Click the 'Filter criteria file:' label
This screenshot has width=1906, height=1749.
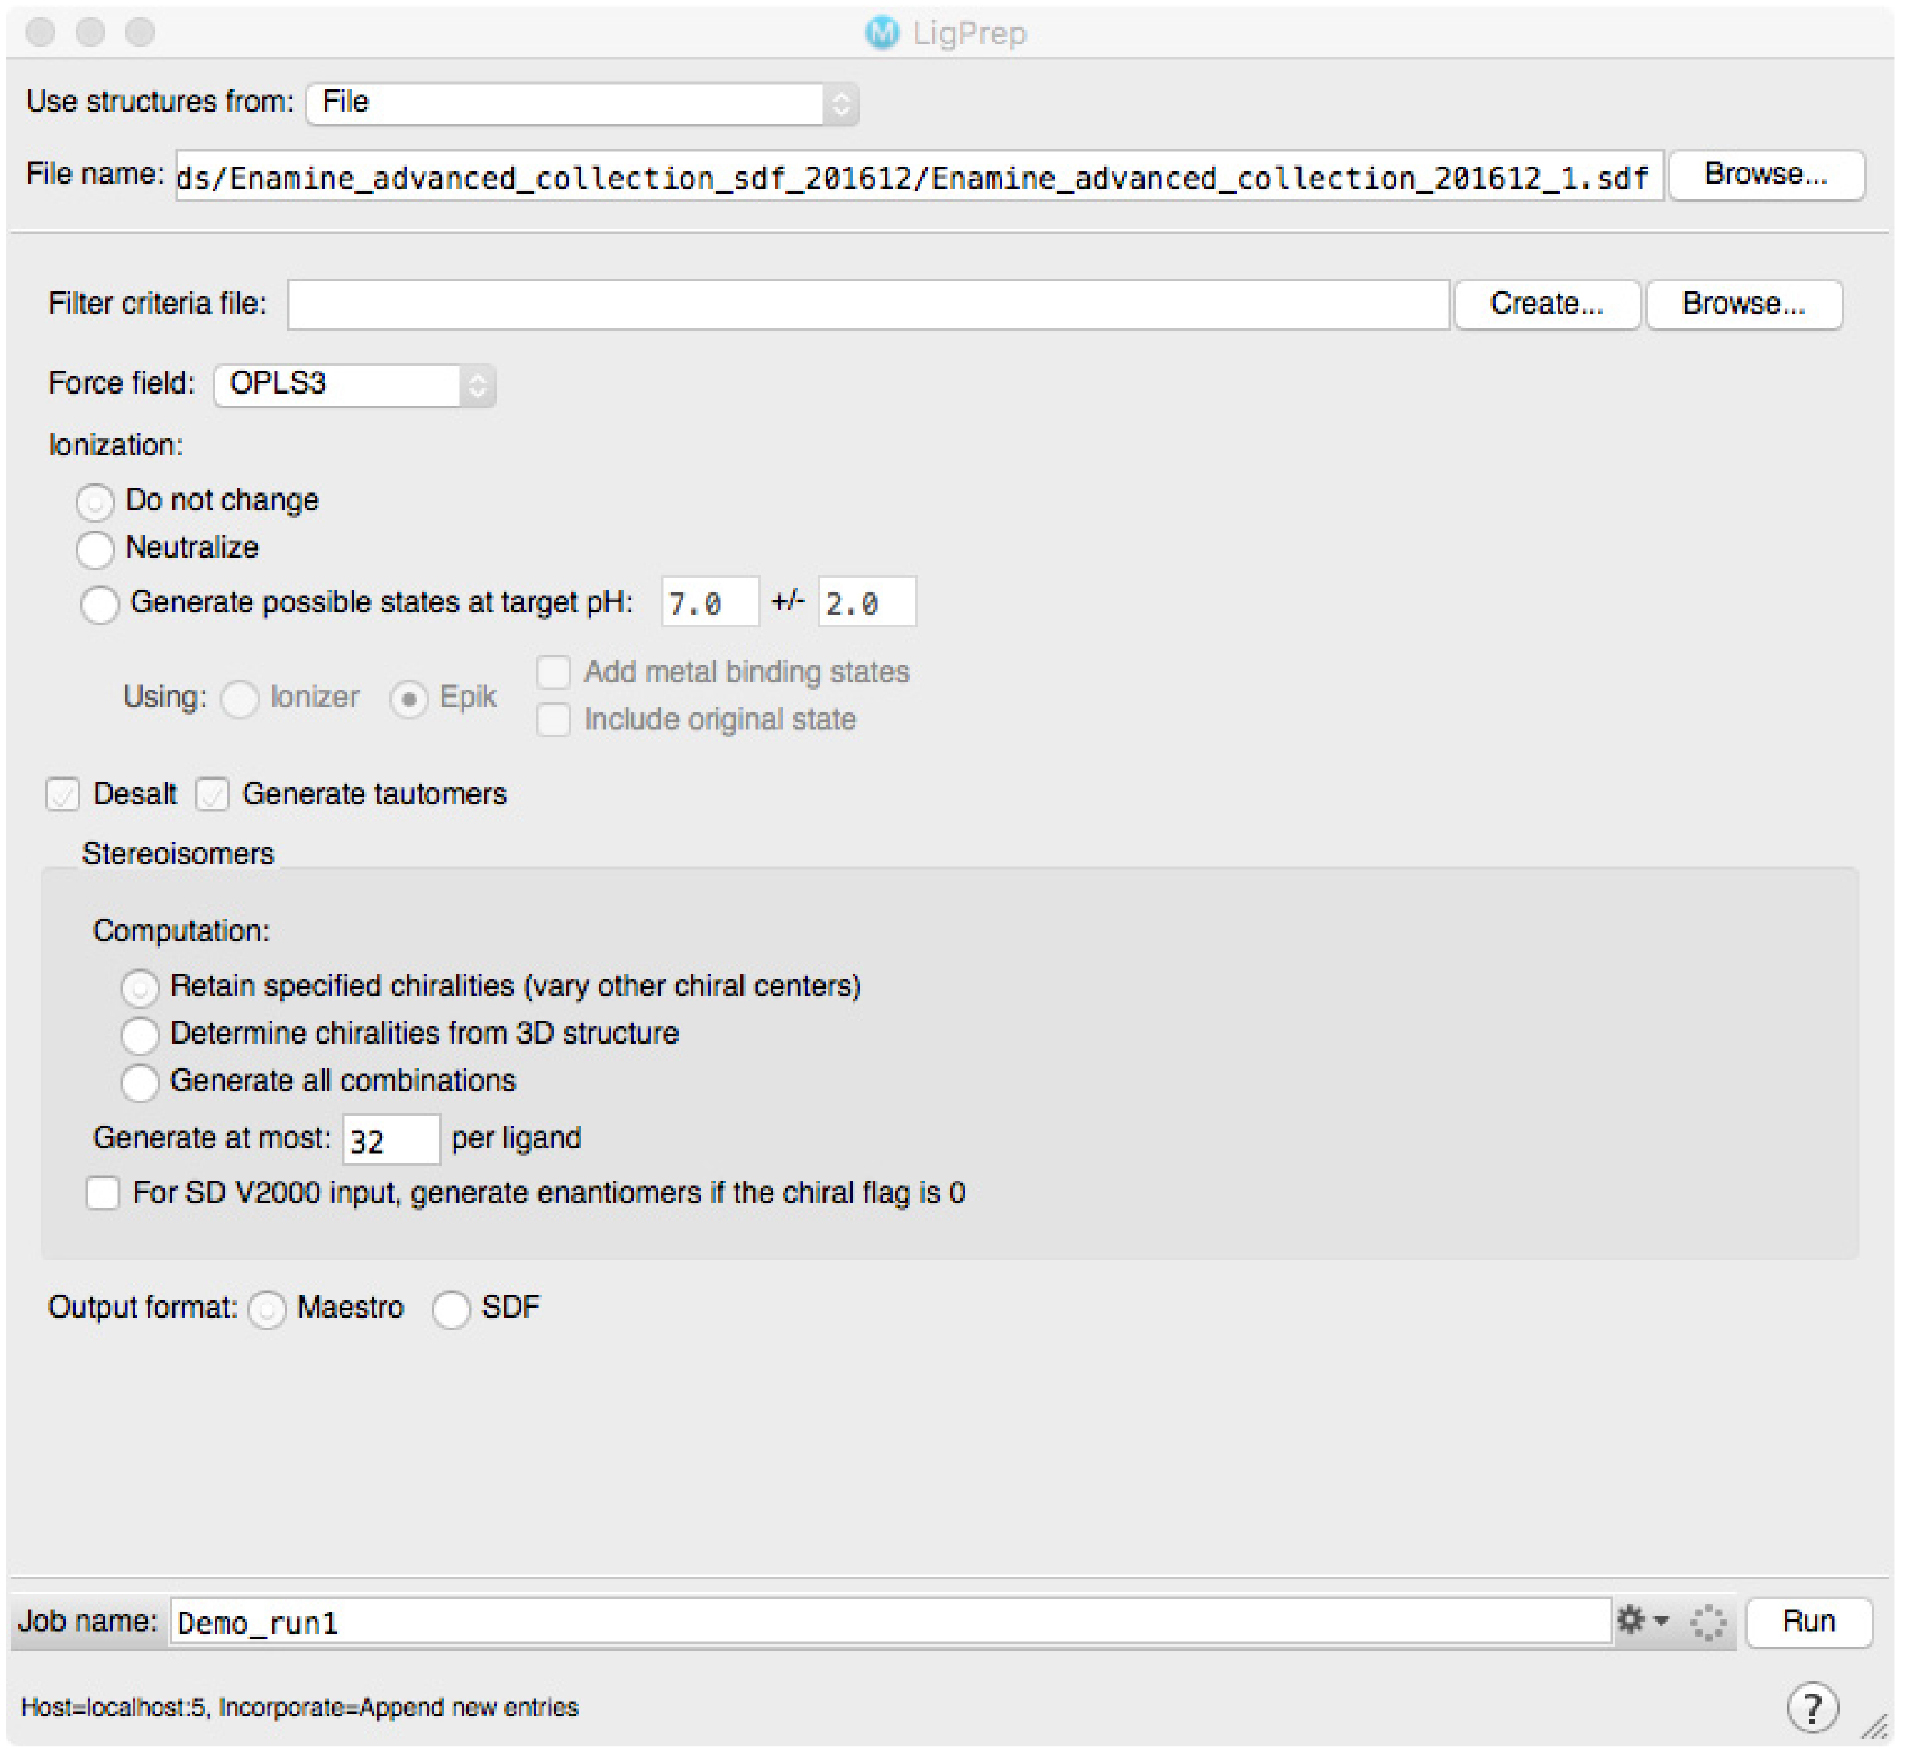point(157,303)
